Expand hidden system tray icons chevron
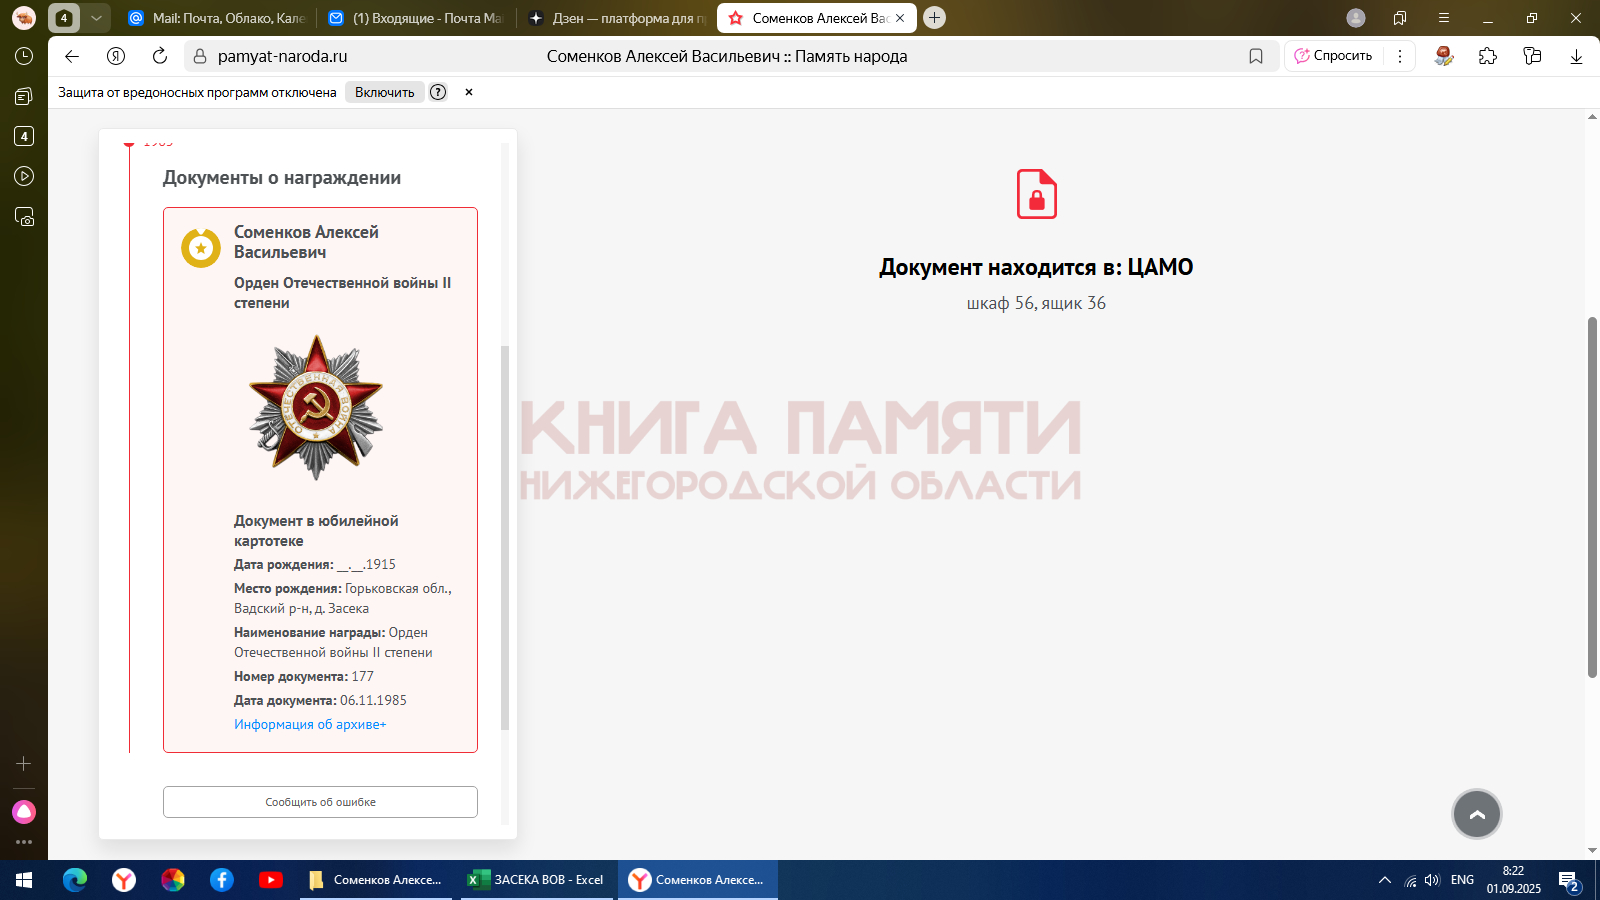1600x900 pixels. [x=1384, y=880]
